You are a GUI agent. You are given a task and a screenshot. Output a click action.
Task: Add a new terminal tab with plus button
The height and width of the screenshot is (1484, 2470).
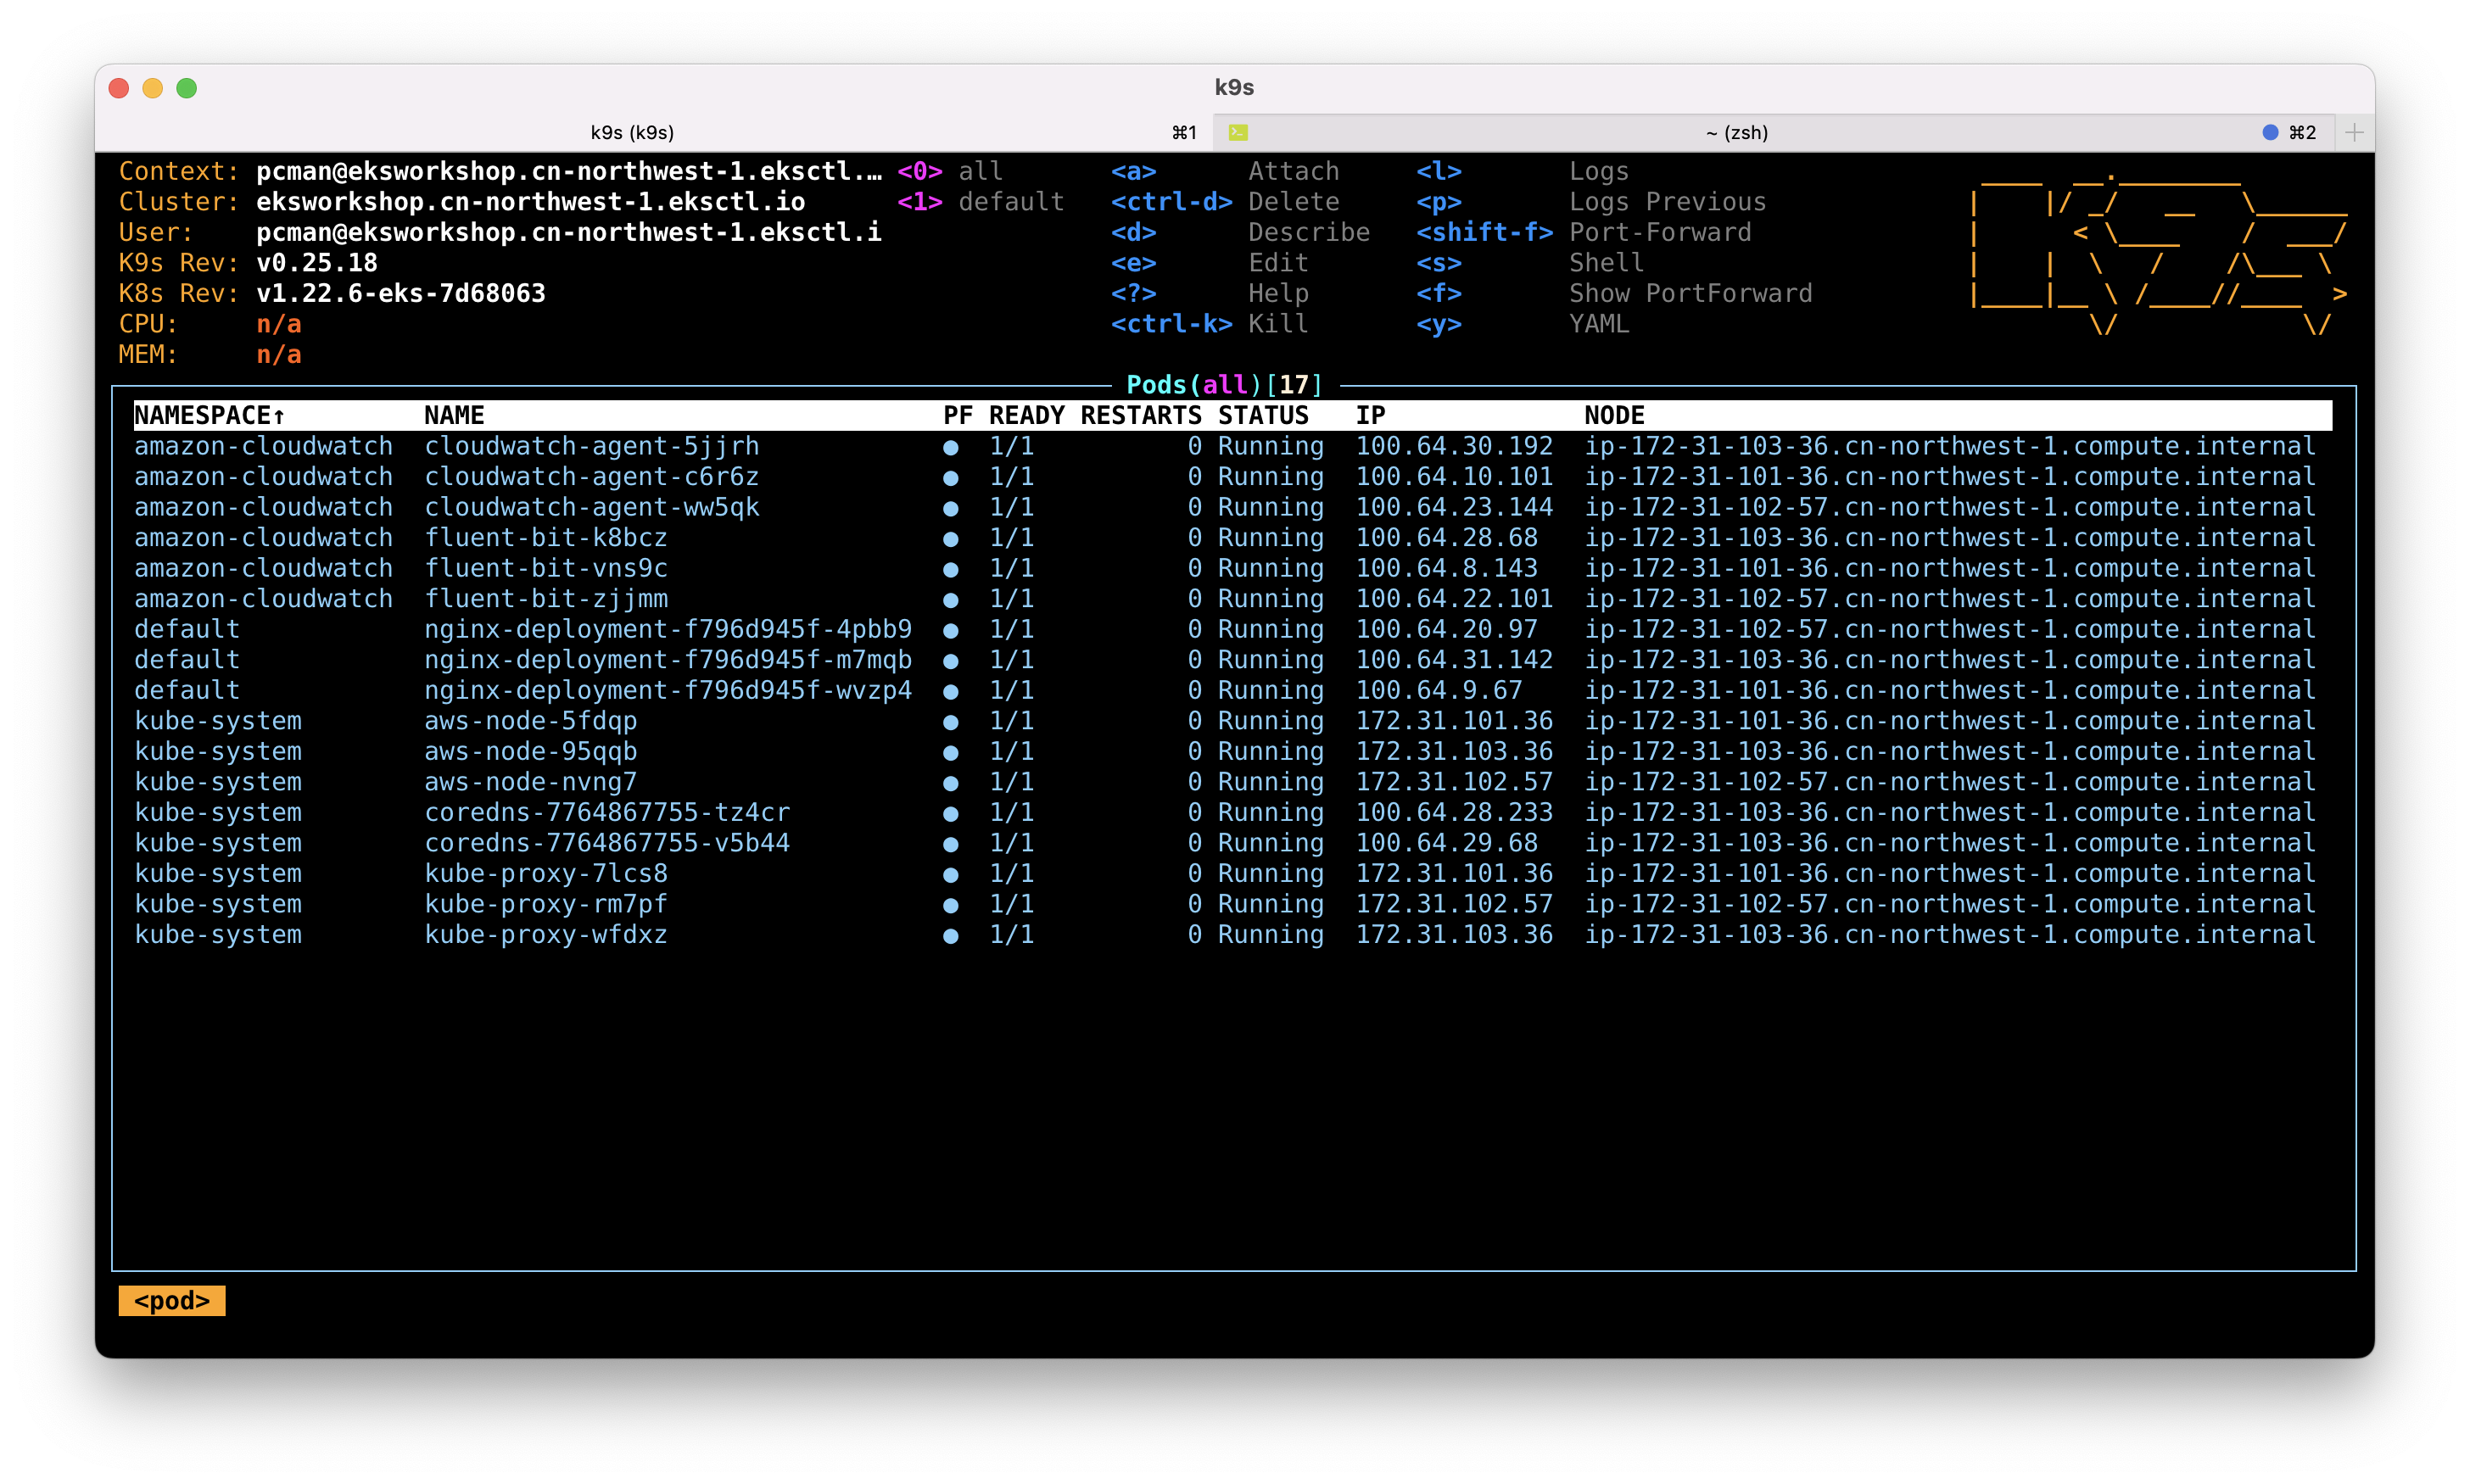pos(2354,132)
